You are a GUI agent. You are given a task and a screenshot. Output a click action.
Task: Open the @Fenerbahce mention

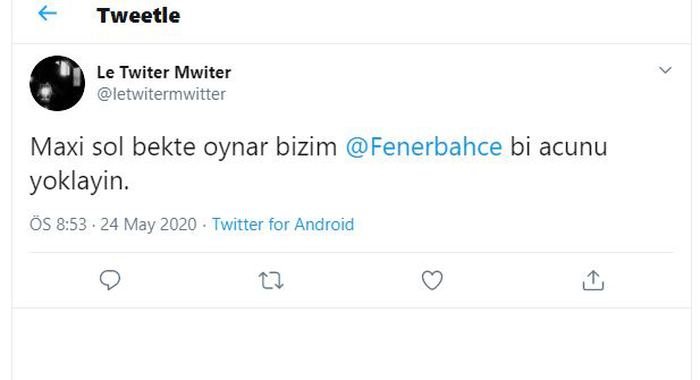pos(424,147)
